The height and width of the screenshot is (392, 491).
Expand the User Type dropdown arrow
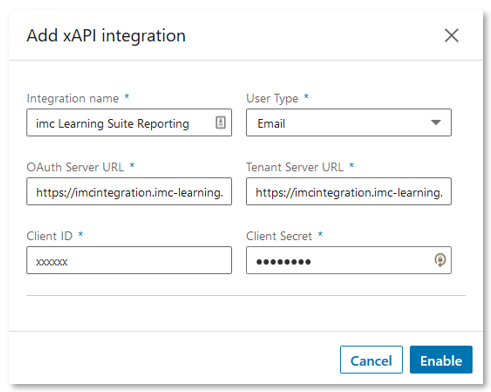click(436, 122)
